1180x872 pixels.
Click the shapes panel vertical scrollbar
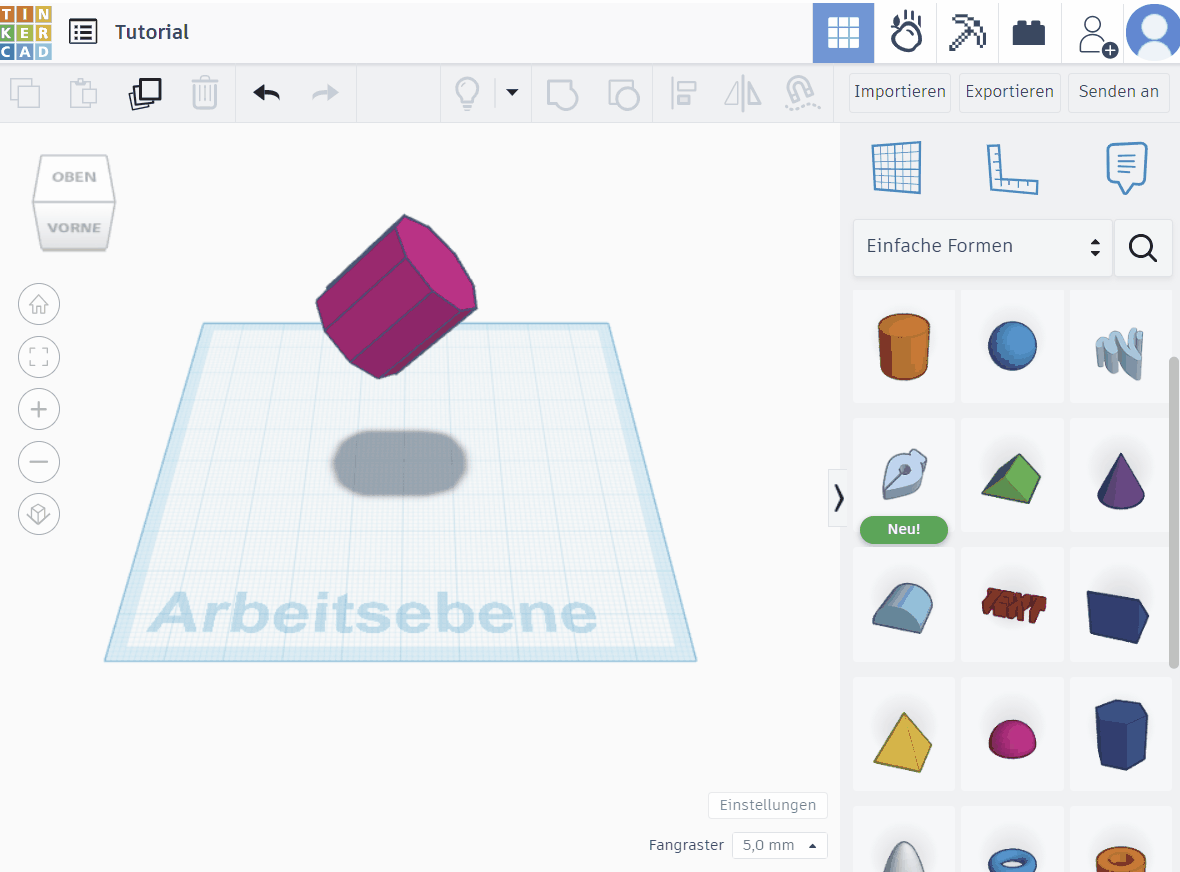pyautogui.click(x=1174, y=512)
